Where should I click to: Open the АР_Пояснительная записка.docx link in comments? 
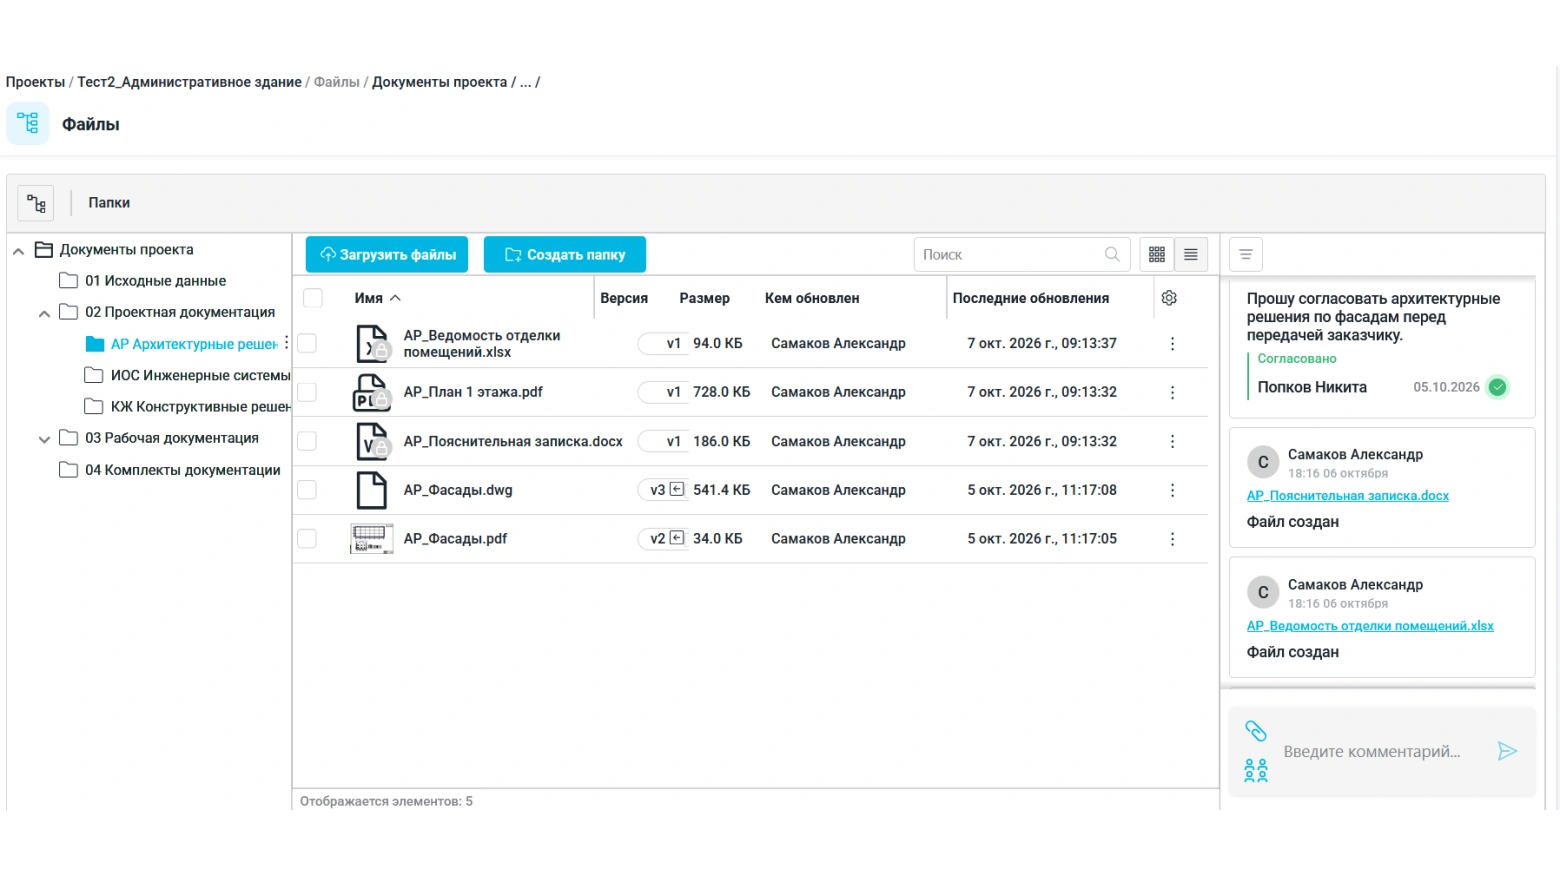pos(1347,496)
